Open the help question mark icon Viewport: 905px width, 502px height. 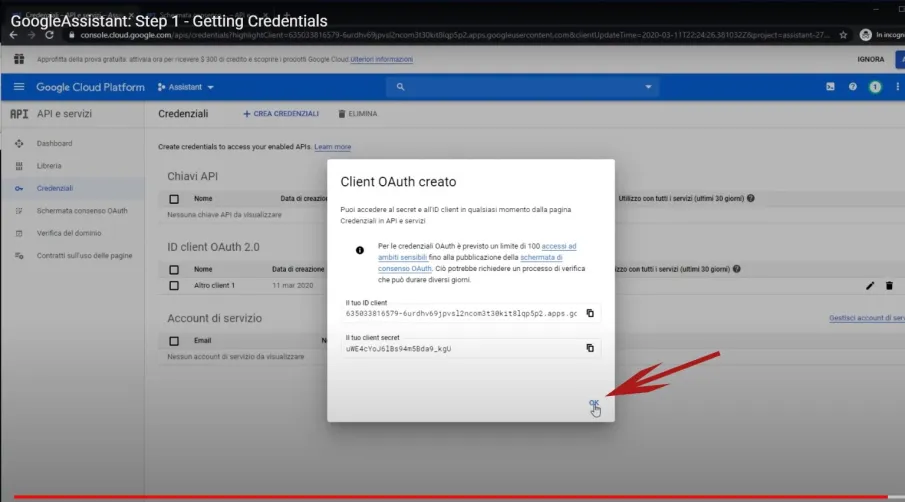pyautogui.click(x=852, y=87)
